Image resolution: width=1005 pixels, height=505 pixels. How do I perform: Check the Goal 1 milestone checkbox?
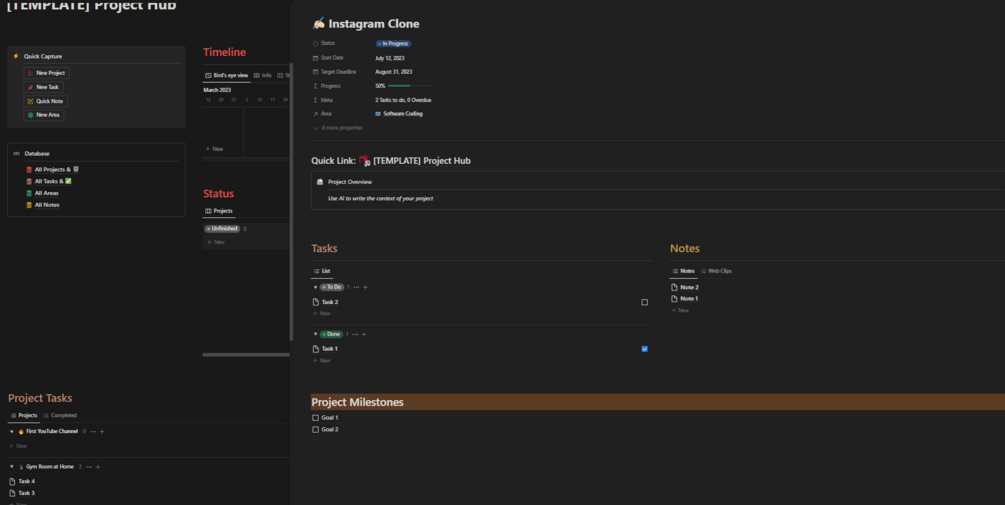click(315, 418)
